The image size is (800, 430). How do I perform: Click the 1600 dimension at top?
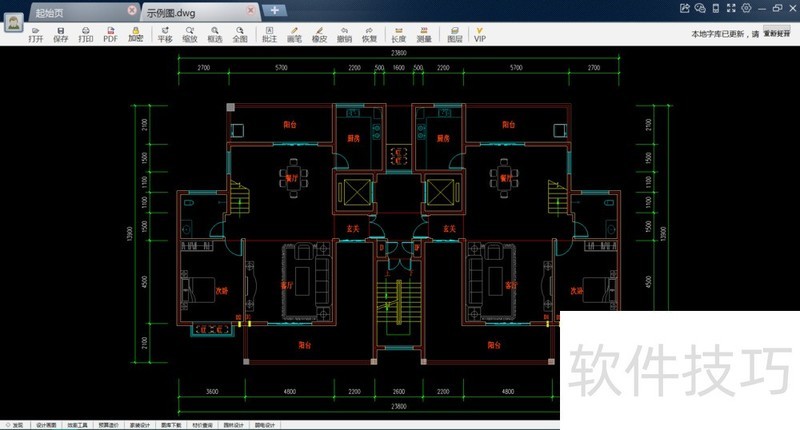(x=398, y=68)
